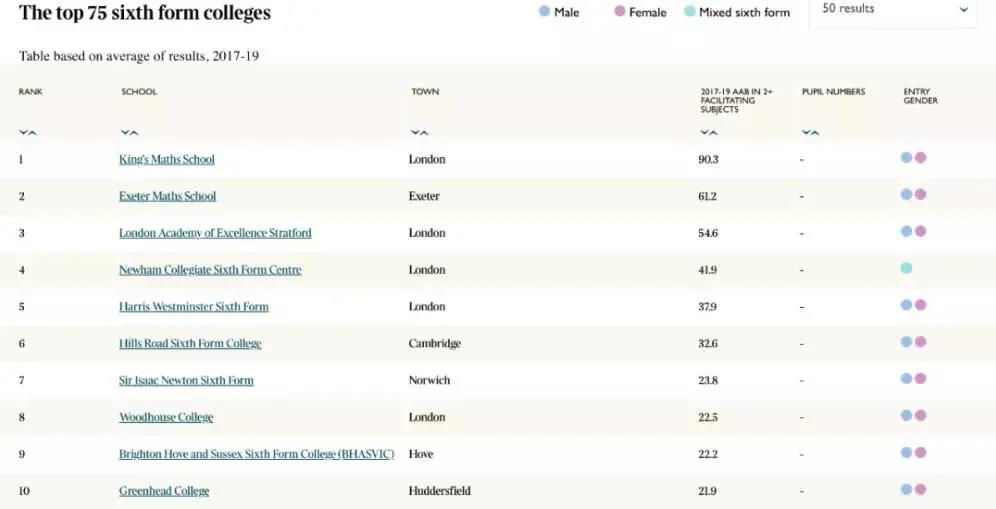The image size is (996, 509).
Task: Click the 61.2 score value
Action: coord(708,196)
